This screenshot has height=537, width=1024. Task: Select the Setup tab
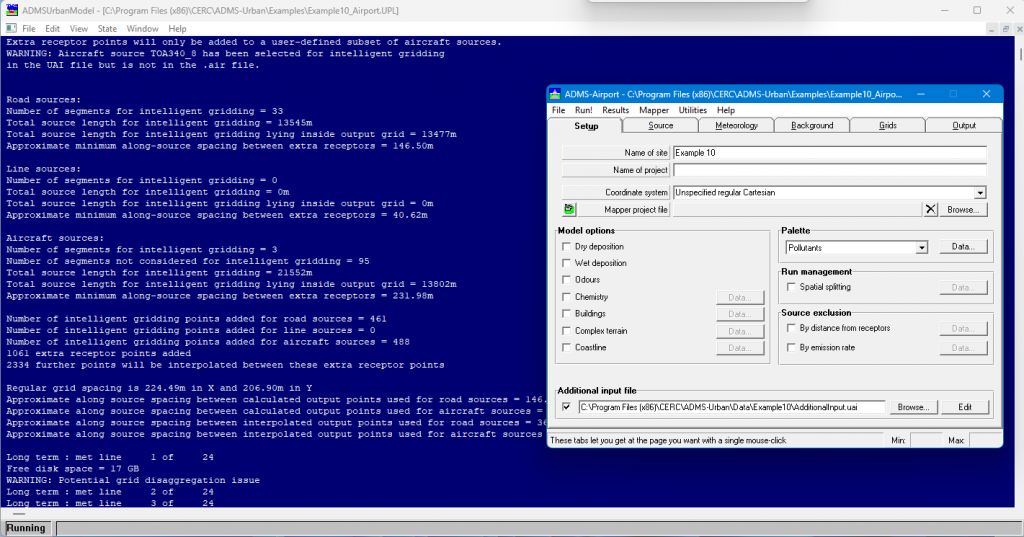(586, 125)
